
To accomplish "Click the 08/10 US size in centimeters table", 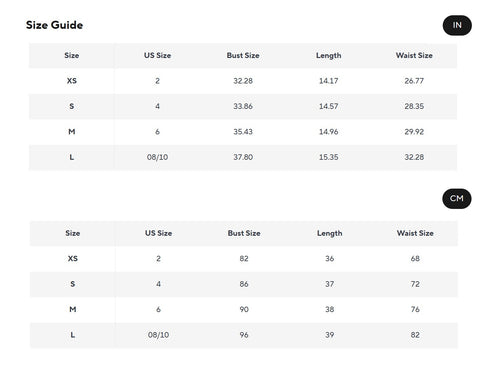I will [x=158, y=335].
